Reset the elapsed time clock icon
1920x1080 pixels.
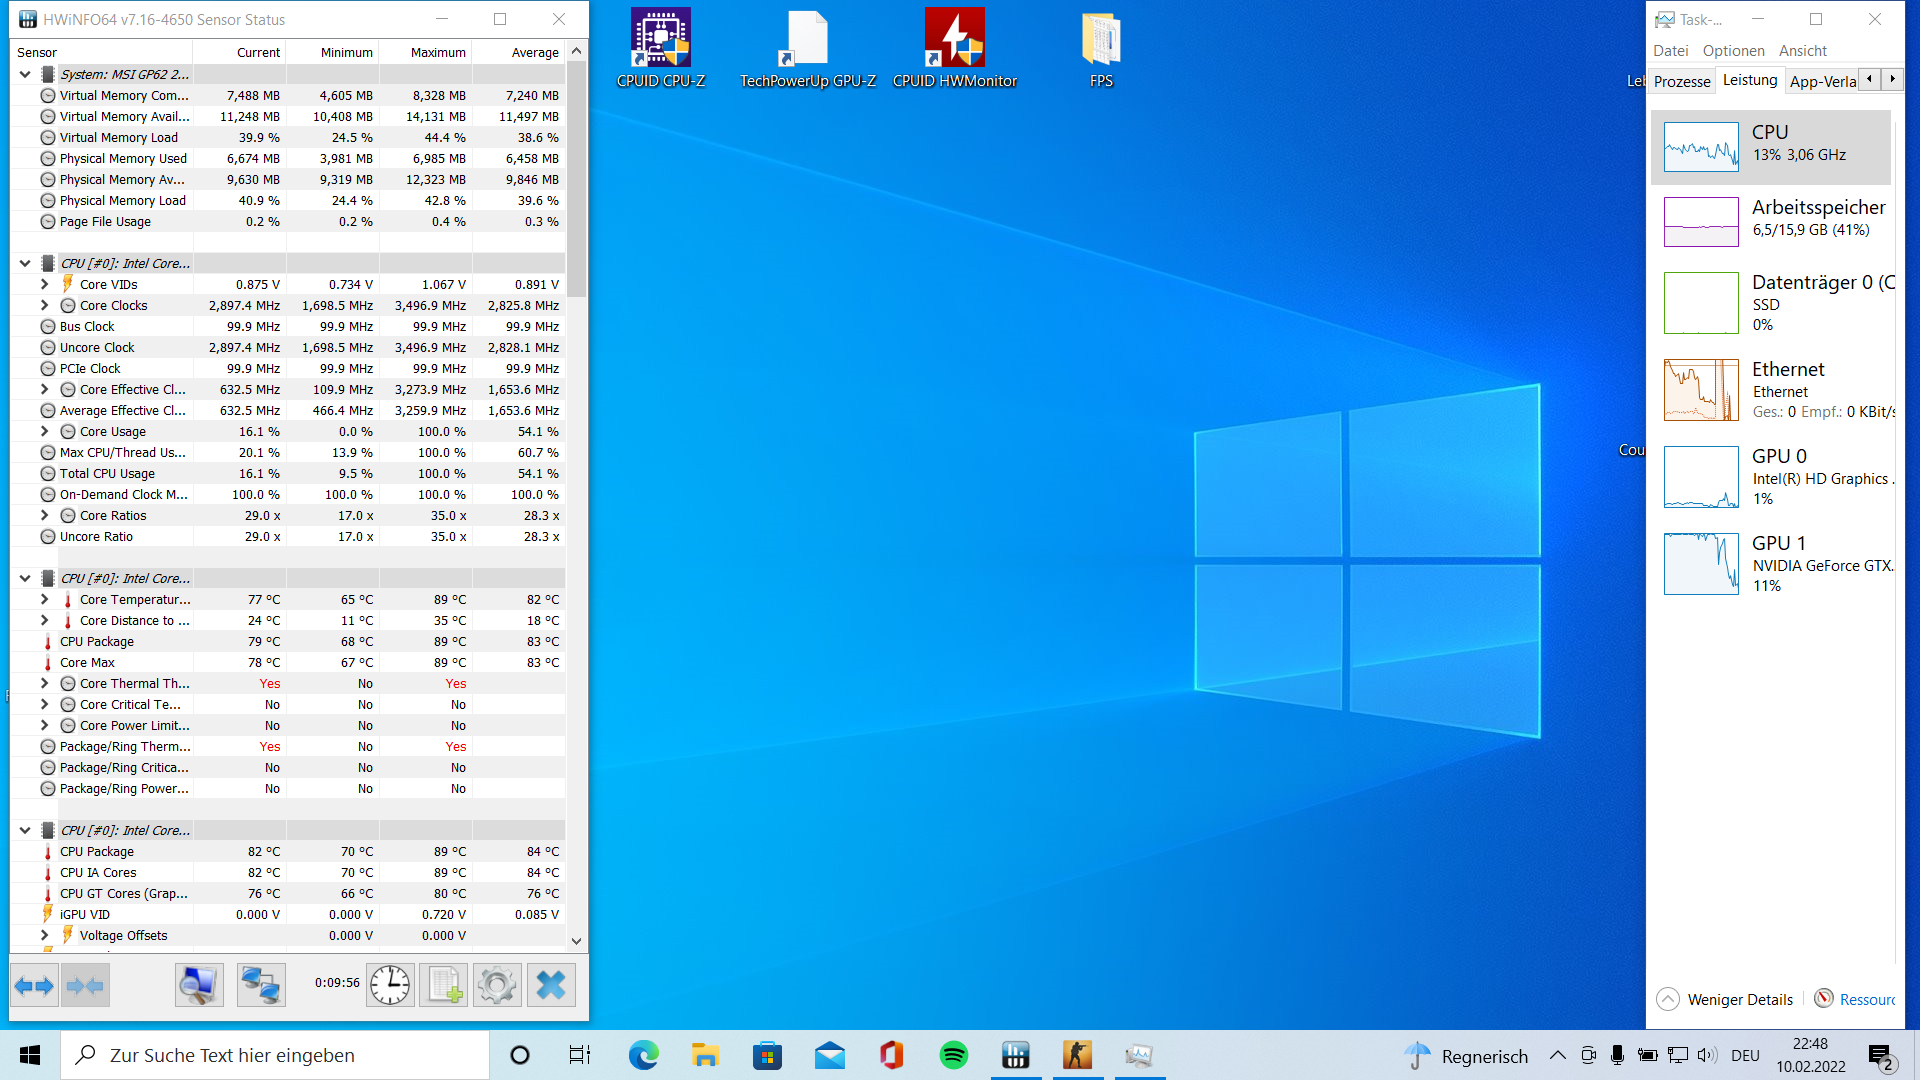point(389,986)
